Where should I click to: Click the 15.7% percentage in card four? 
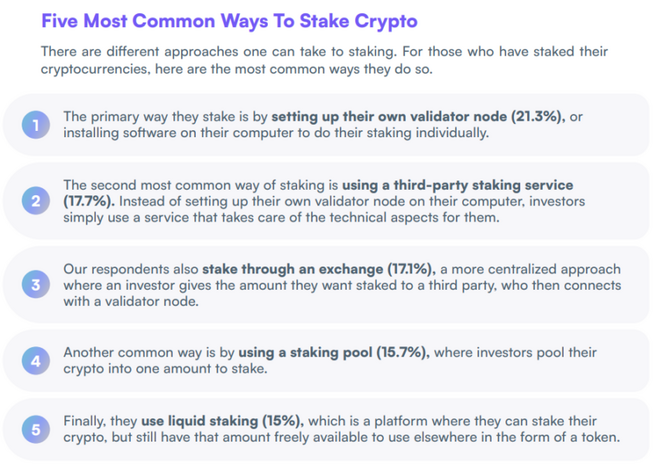pyautogui.click(x=403, y=352)
